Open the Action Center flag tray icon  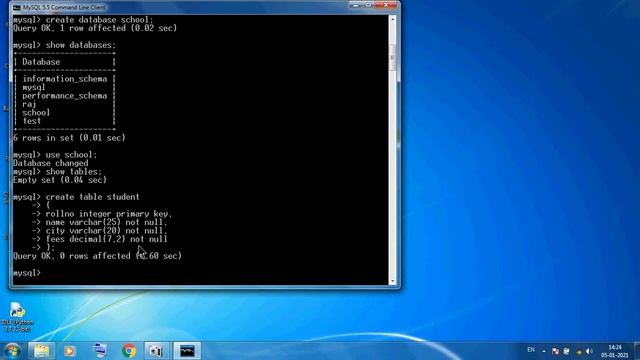[x=556, y=351]
